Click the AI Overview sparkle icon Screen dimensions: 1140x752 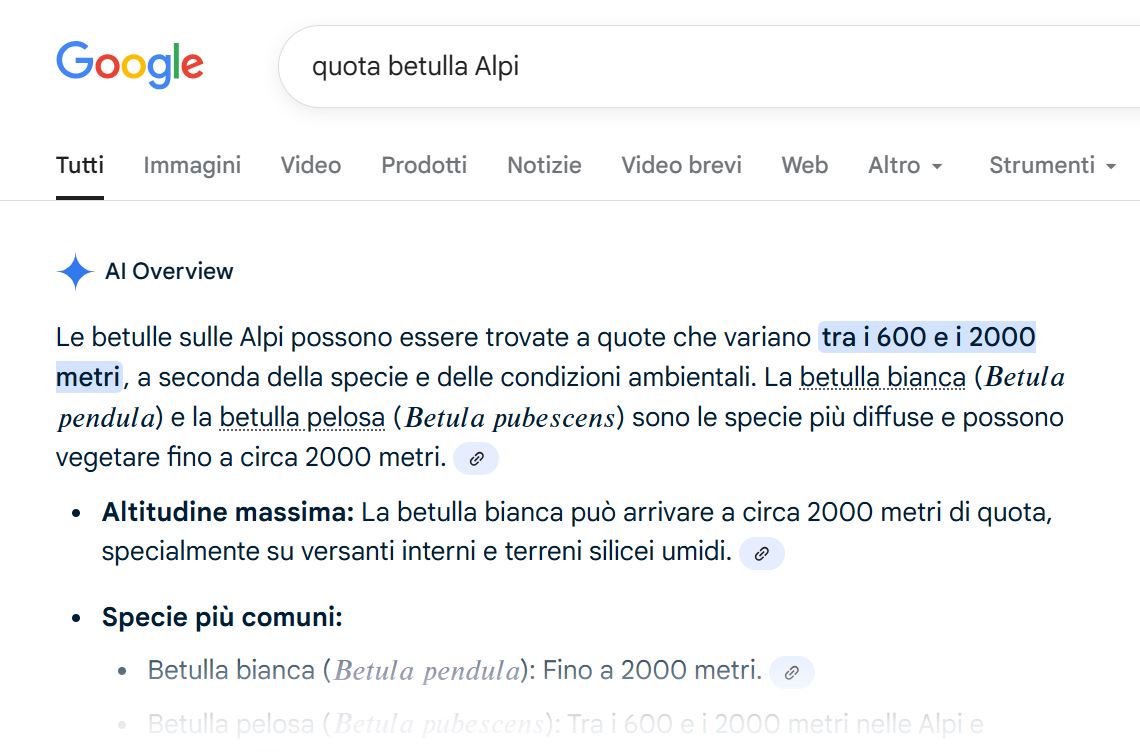tap(75, 271)
